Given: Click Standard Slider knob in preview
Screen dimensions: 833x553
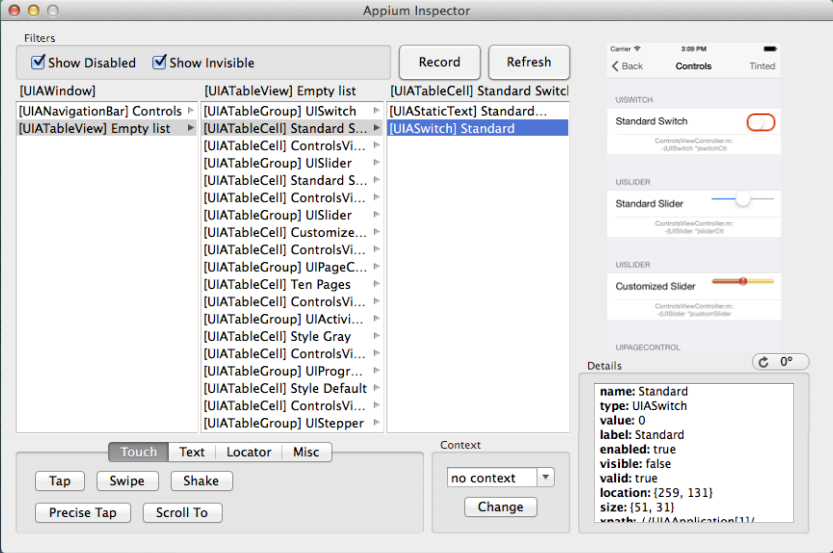Looking at the screenshot, I should pos(743,199).
